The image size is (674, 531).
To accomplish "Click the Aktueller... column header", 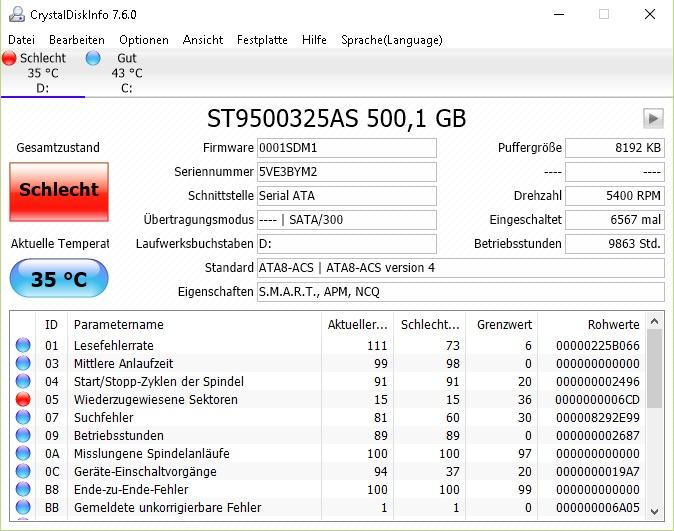I will coord(357,325).
